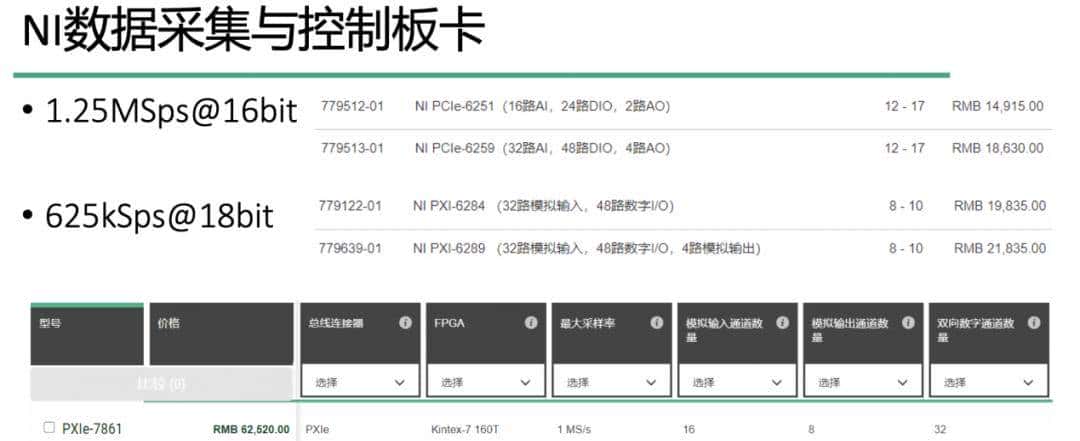This screenshot has height=441, width=1080.
Task: Select part number 779122-01
Action: coord(350,206)
